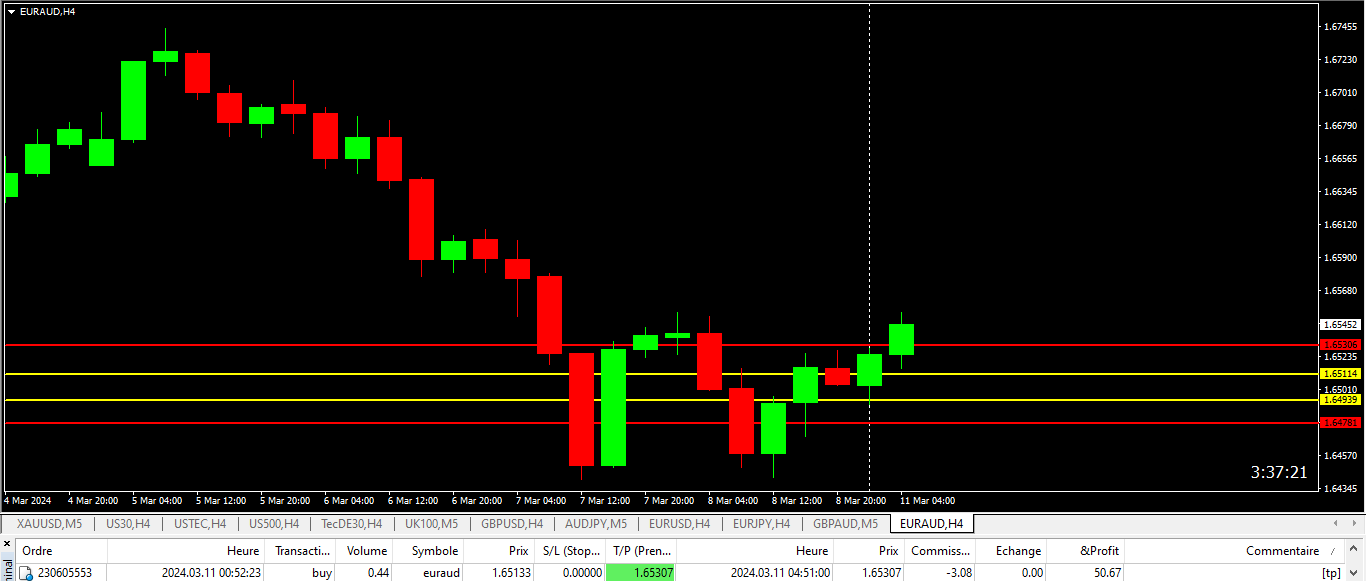Click the profit value 50.67
This screenshot has width=1366, height=581.
point(1107,573)
